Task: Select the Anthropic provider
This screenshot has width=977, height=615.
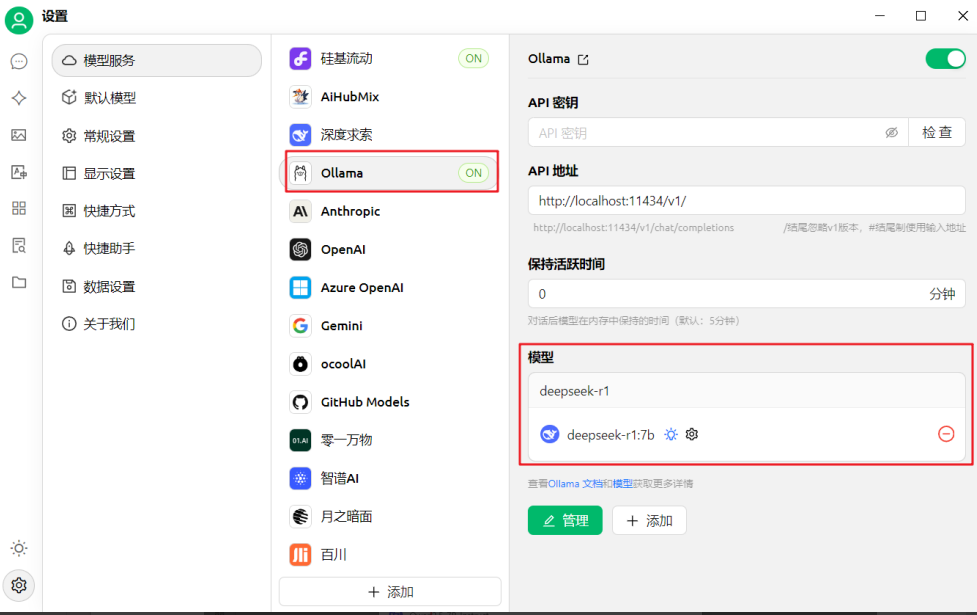Action: [x=390, y=211]
